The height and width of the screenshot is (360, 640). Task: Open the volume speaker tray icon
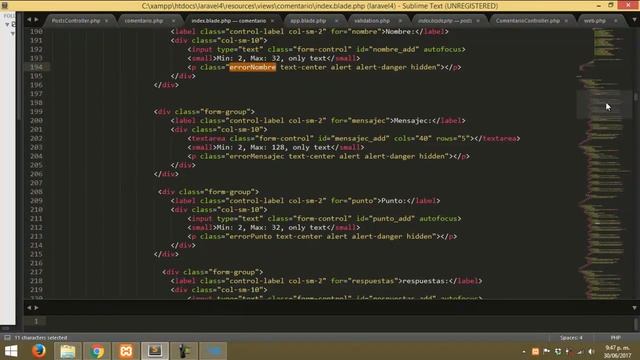tap(591, 351)
